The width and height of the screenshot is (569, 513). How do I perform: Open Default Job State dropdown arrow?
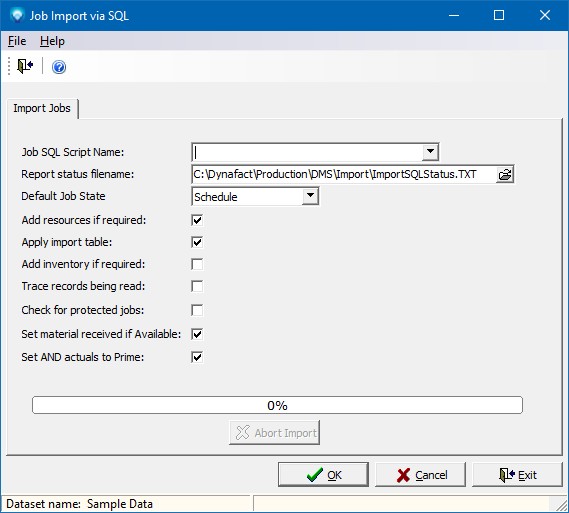(310, 196)
